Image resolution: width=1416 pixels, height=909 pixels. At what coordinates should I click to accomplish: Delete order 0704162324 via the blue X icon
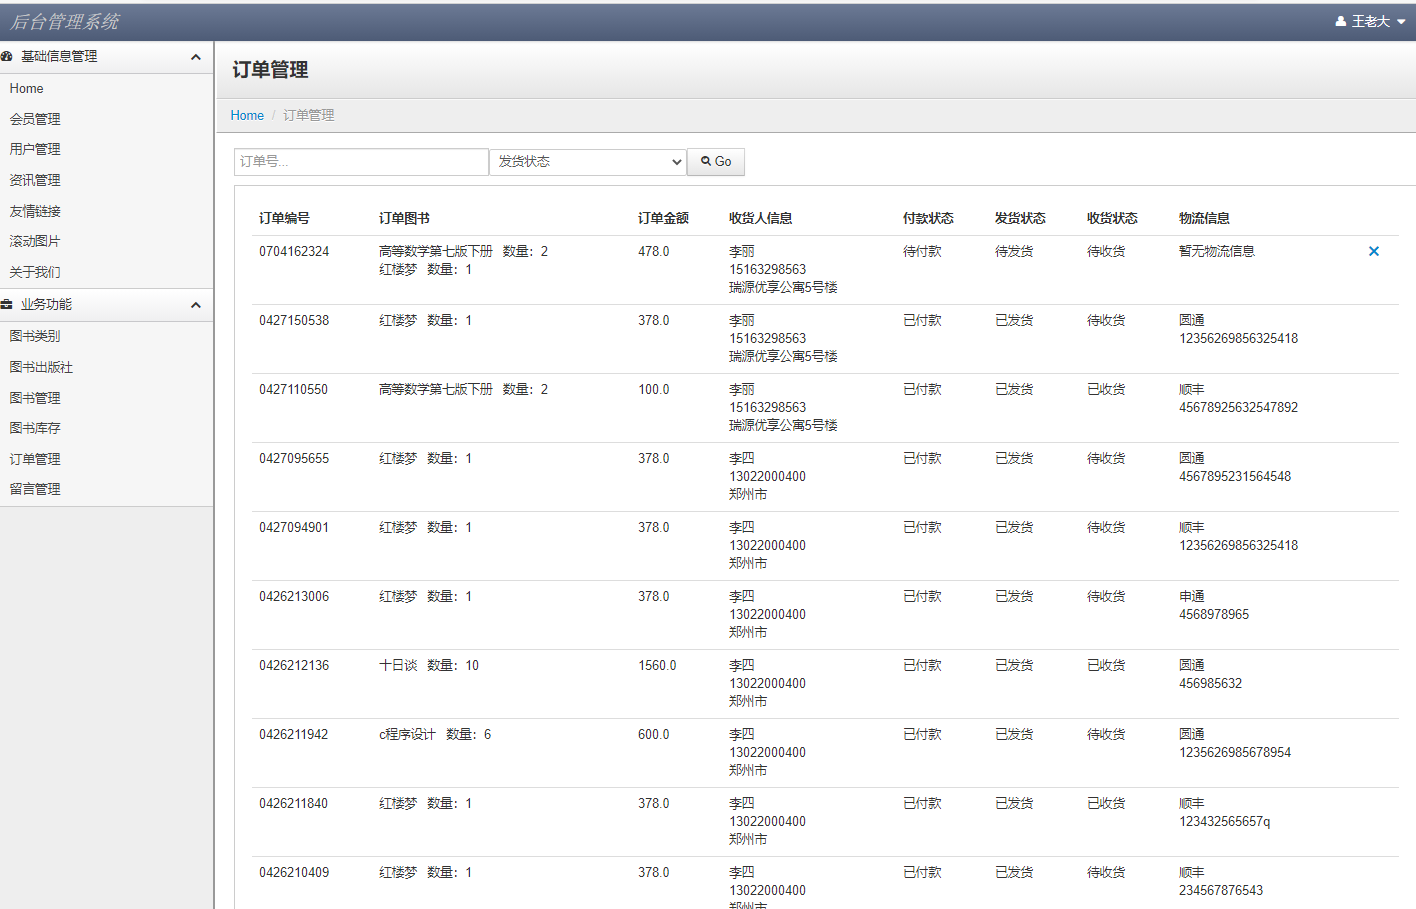(1374, 251)
